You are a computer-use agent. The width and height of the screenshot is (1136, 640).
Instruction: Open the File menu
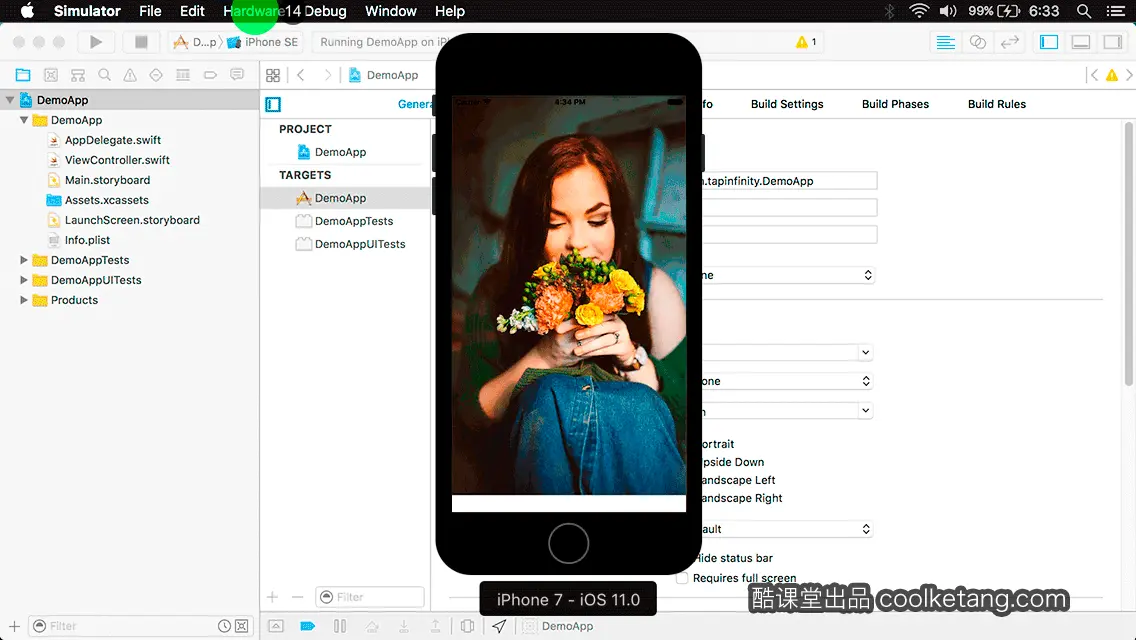(150, 11)
